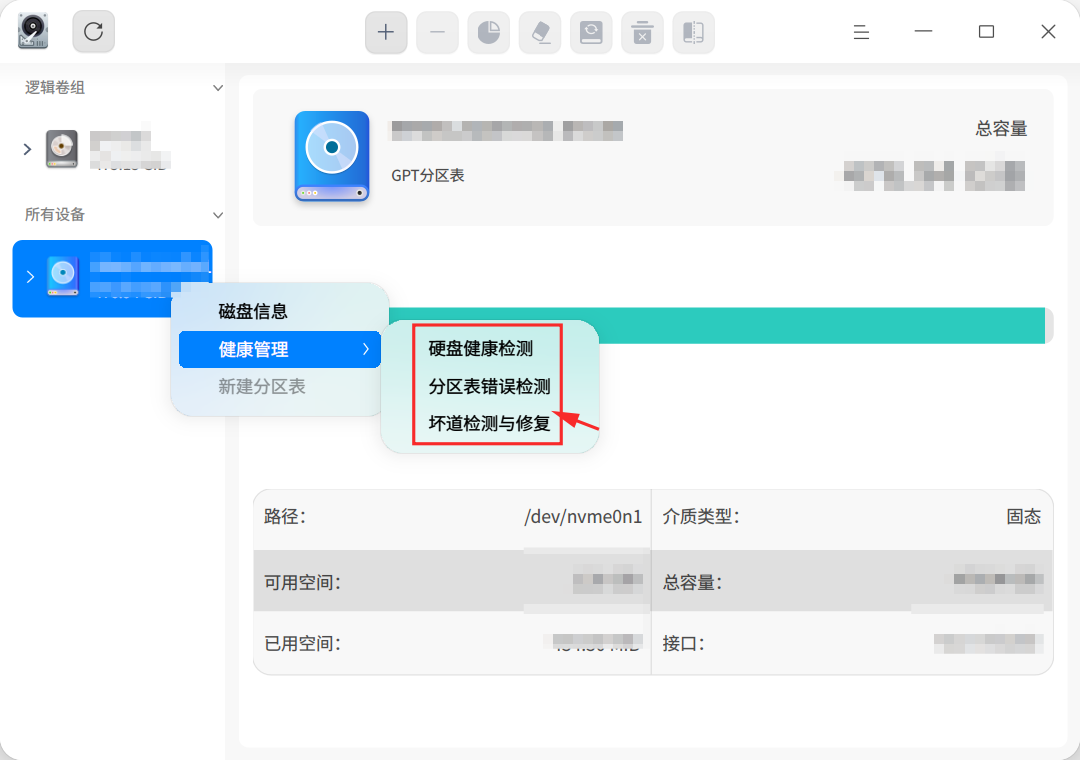Click the eraser (wipe/format) toolbar icon
Image resolution: width=1080 pixels, height=760 pixels.
point(540,32)
